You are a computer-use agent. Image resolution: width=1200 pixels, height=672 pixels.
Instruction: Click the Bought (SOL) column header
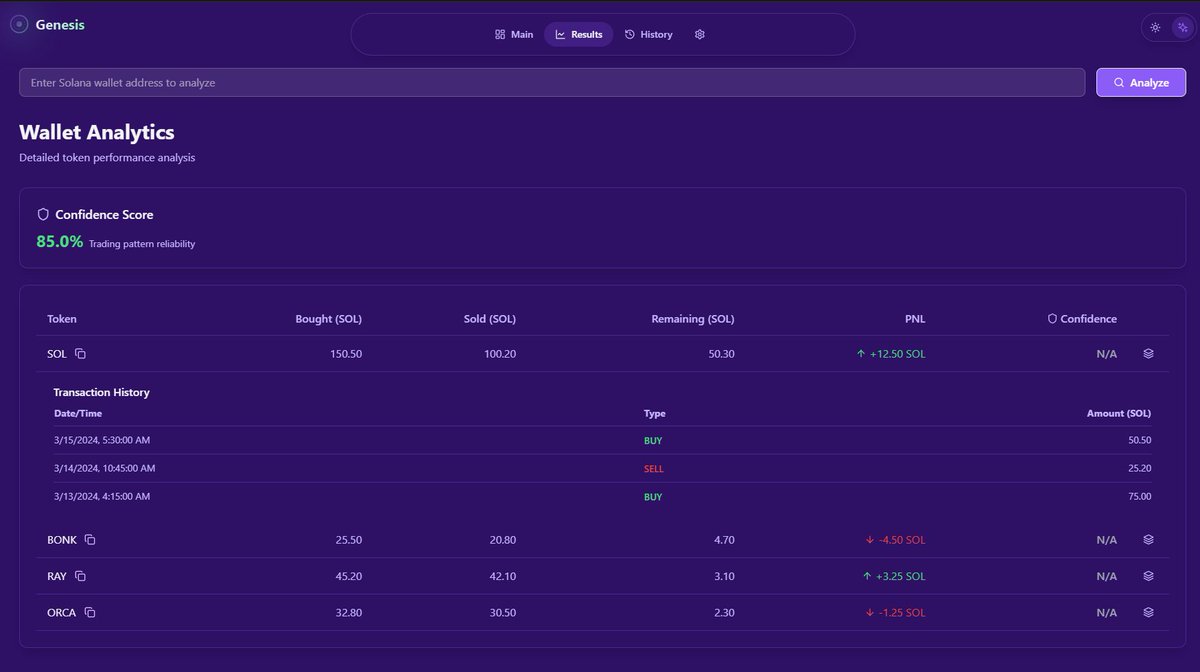tap(329, 319)
